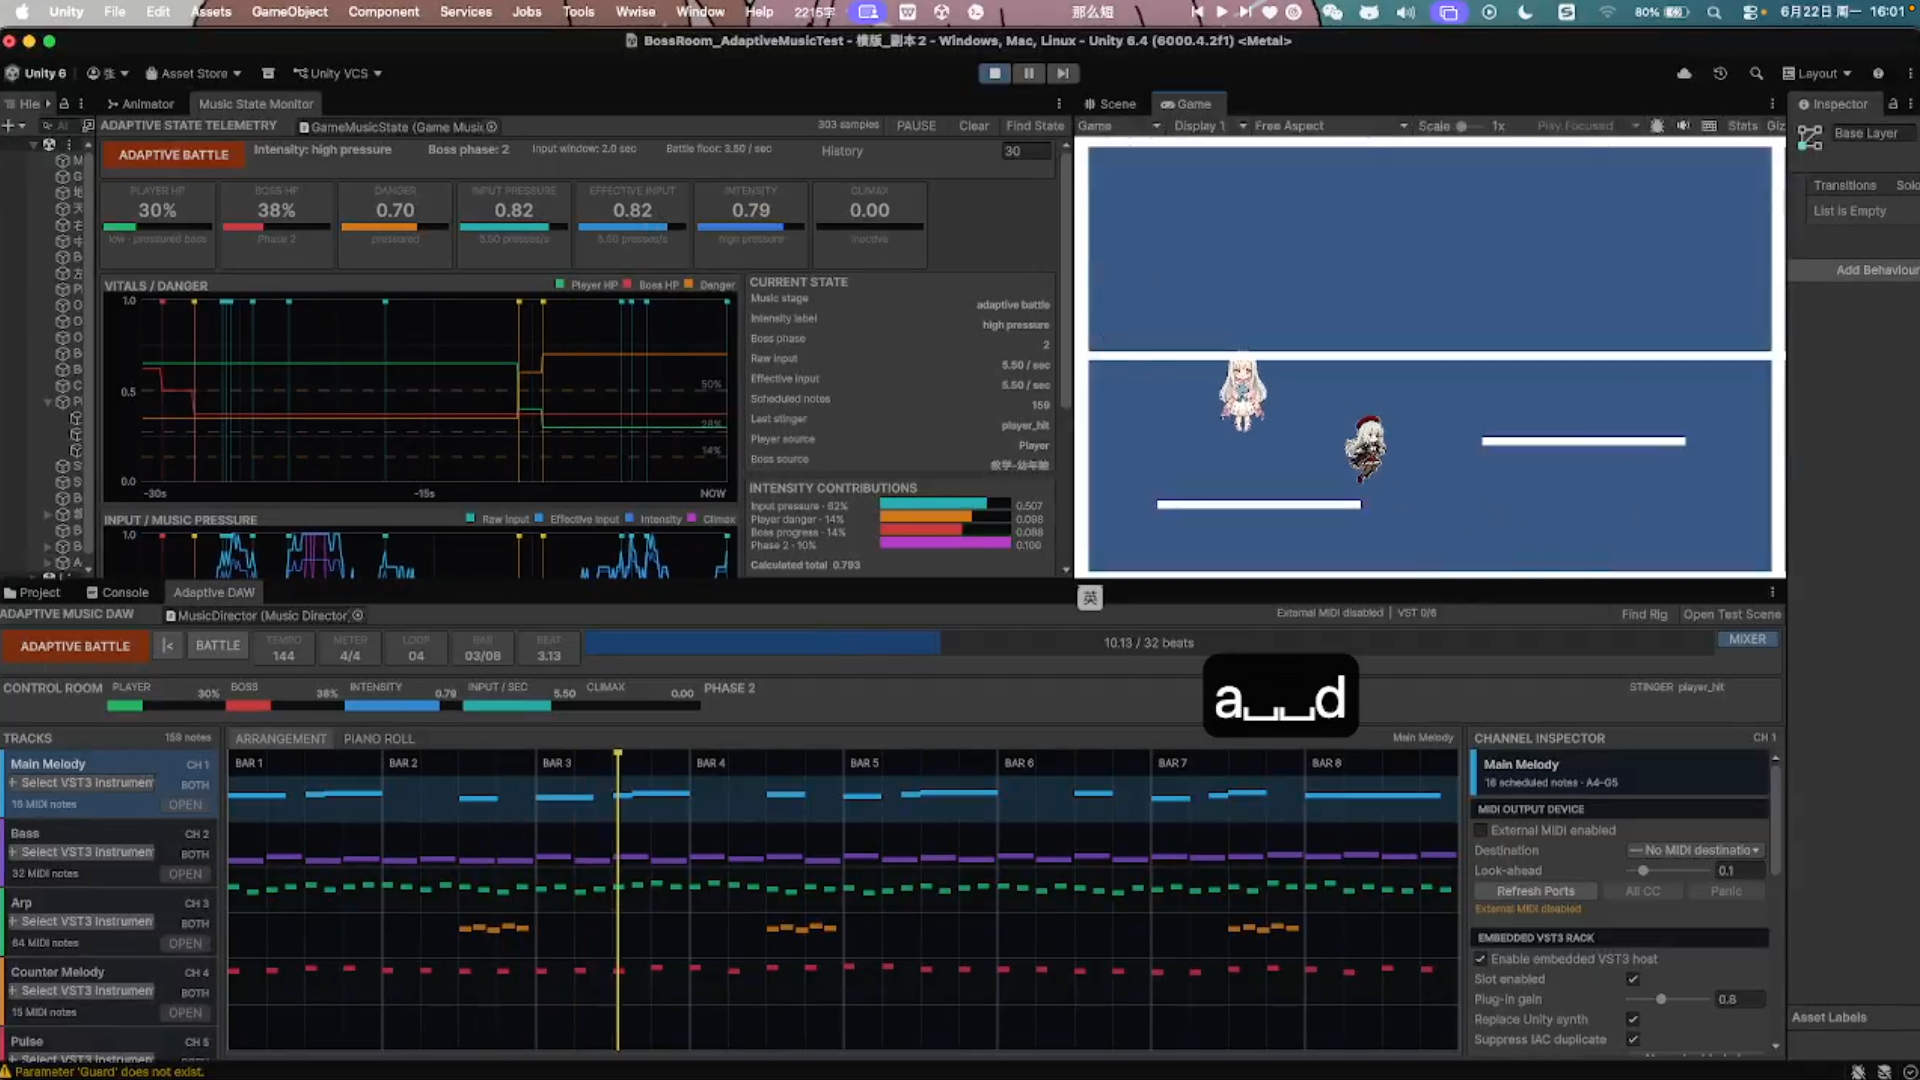1920x1080 pixels.
Task: Click OPEN on the Main Melody track
Action: [185, 805]
